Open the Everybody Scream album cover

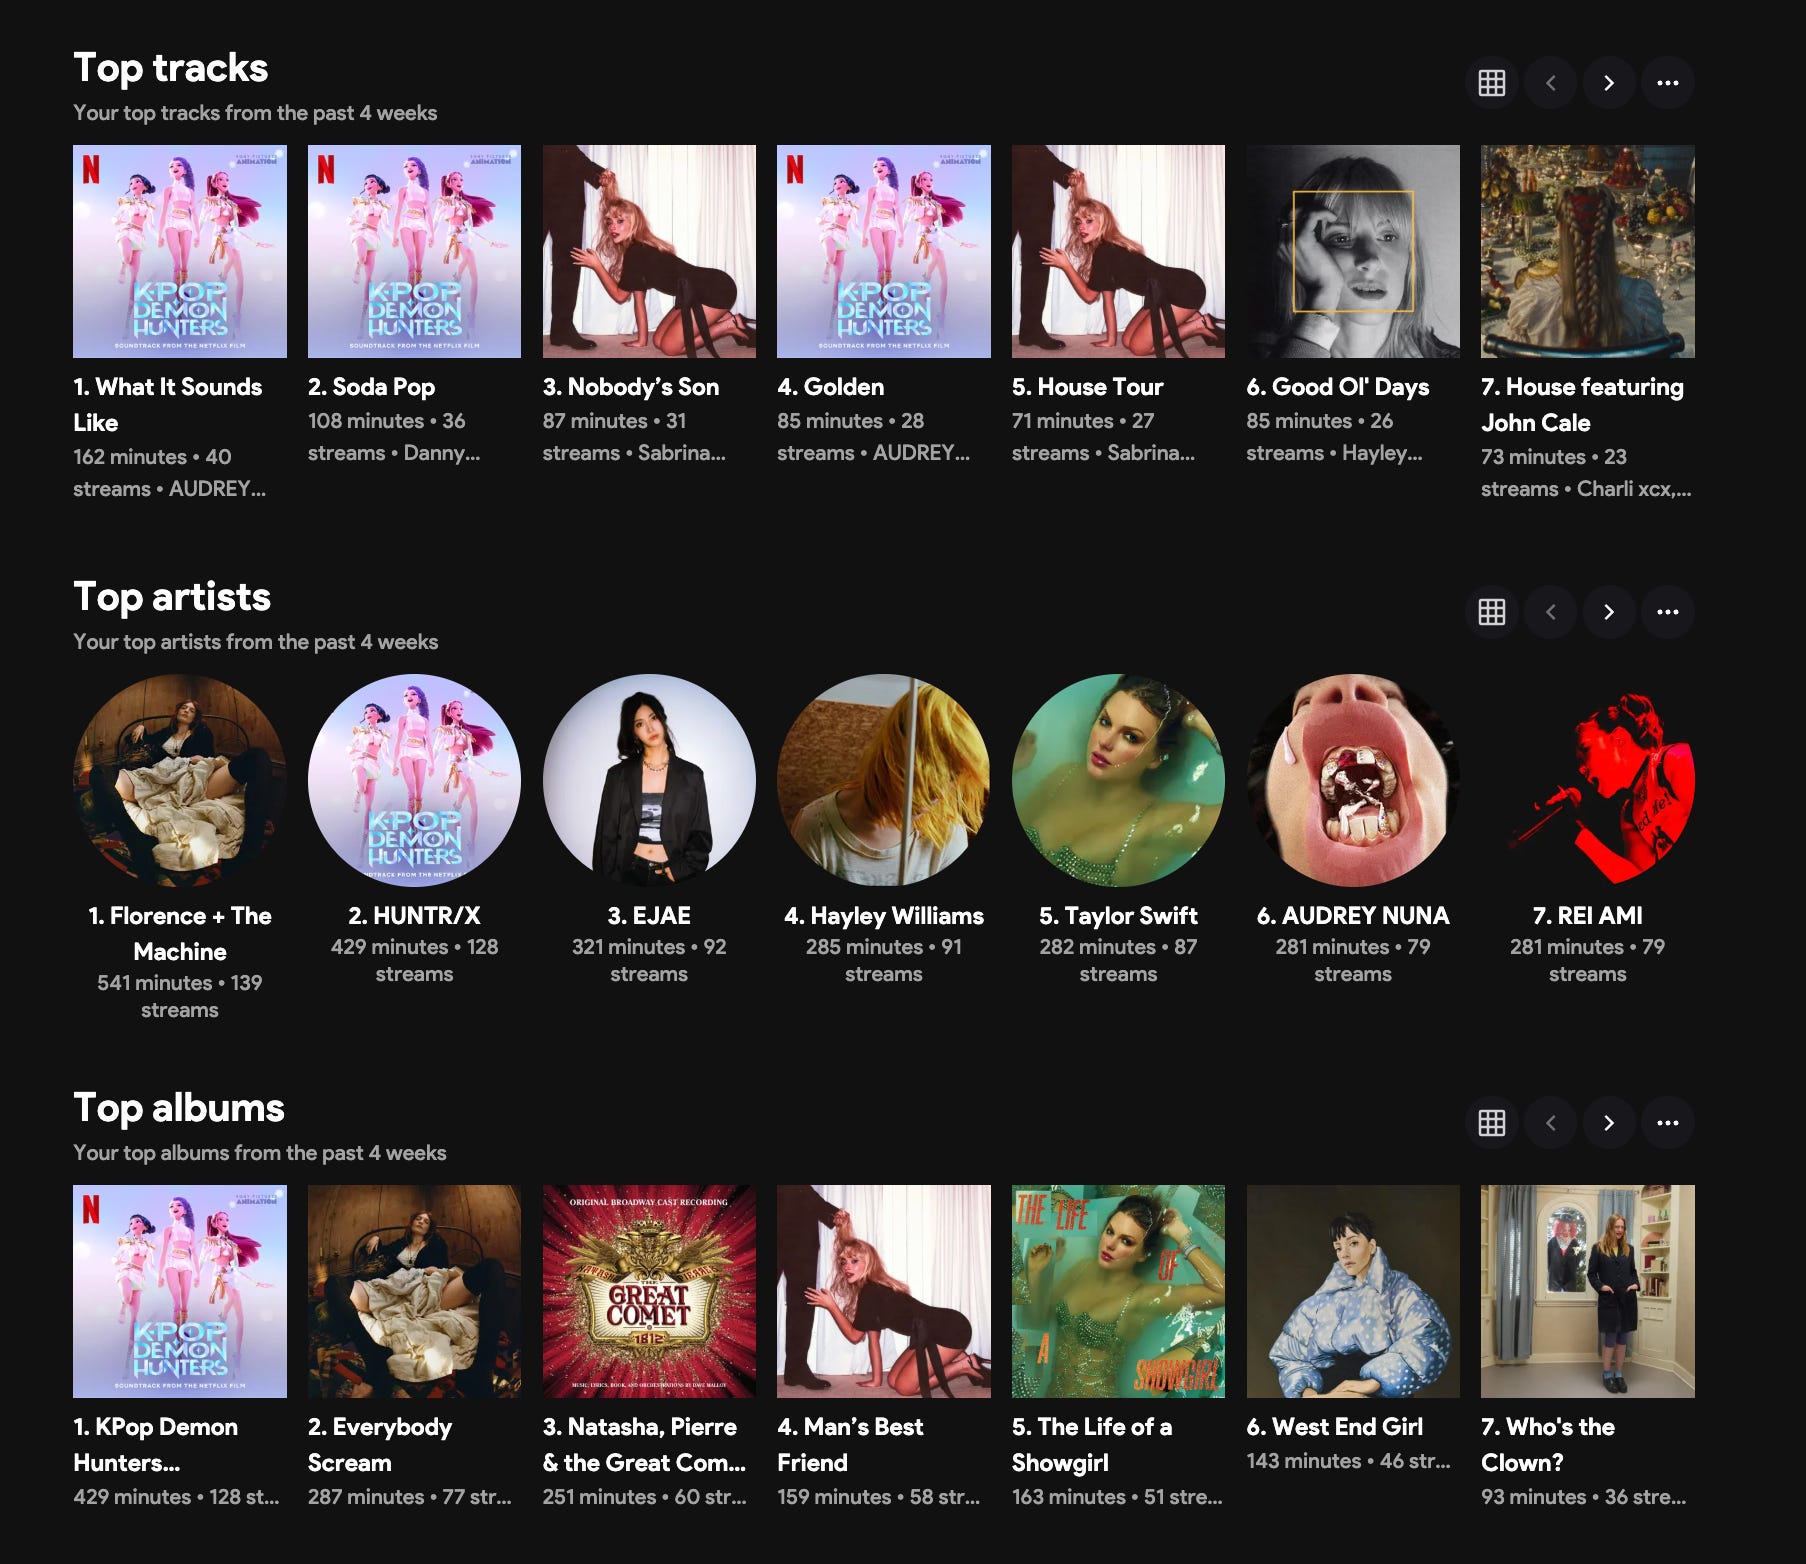(414, 1291)
